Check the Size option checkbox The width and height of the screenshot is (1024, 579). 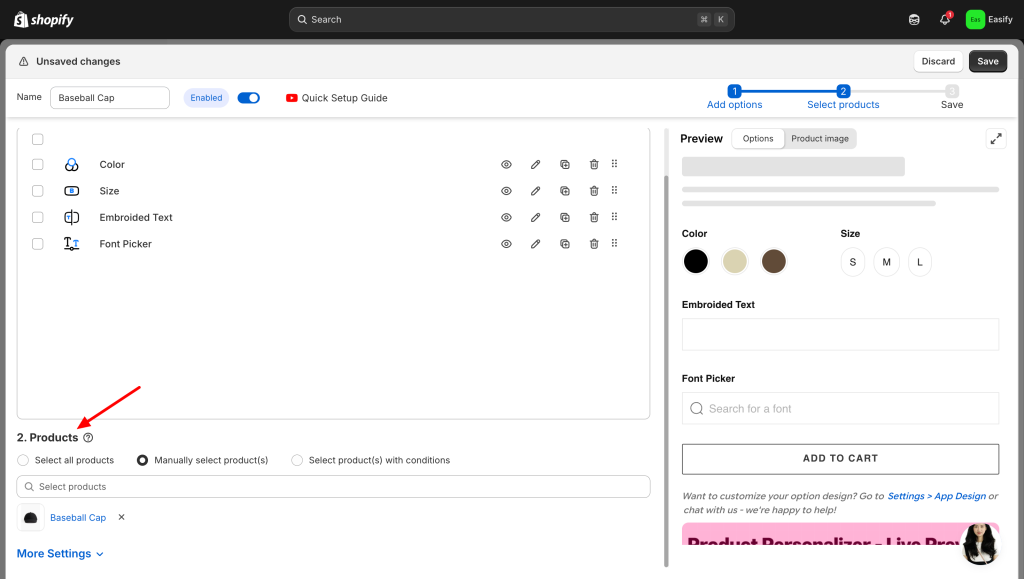pyautogui.click(x=38, y=191)
